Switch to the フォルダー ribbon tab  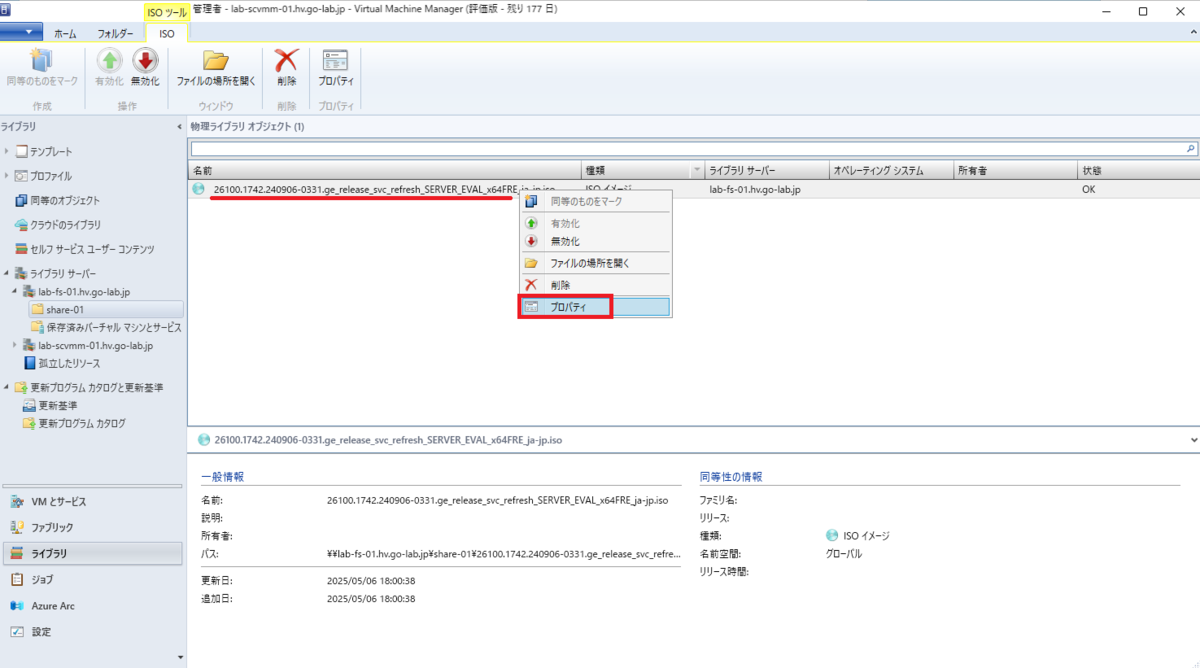[x=115, y=33]
